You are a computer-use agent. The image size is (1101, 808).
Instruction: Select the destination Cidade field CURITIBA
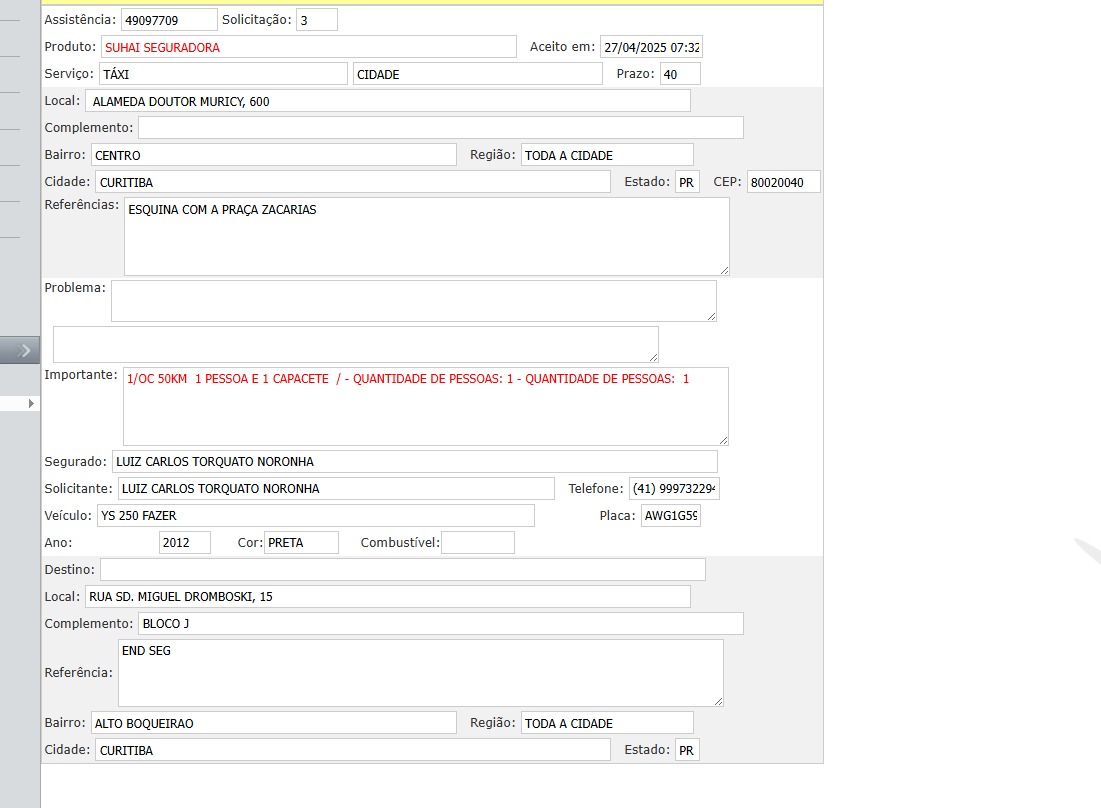pyautogui.click(x=352, y=750)
